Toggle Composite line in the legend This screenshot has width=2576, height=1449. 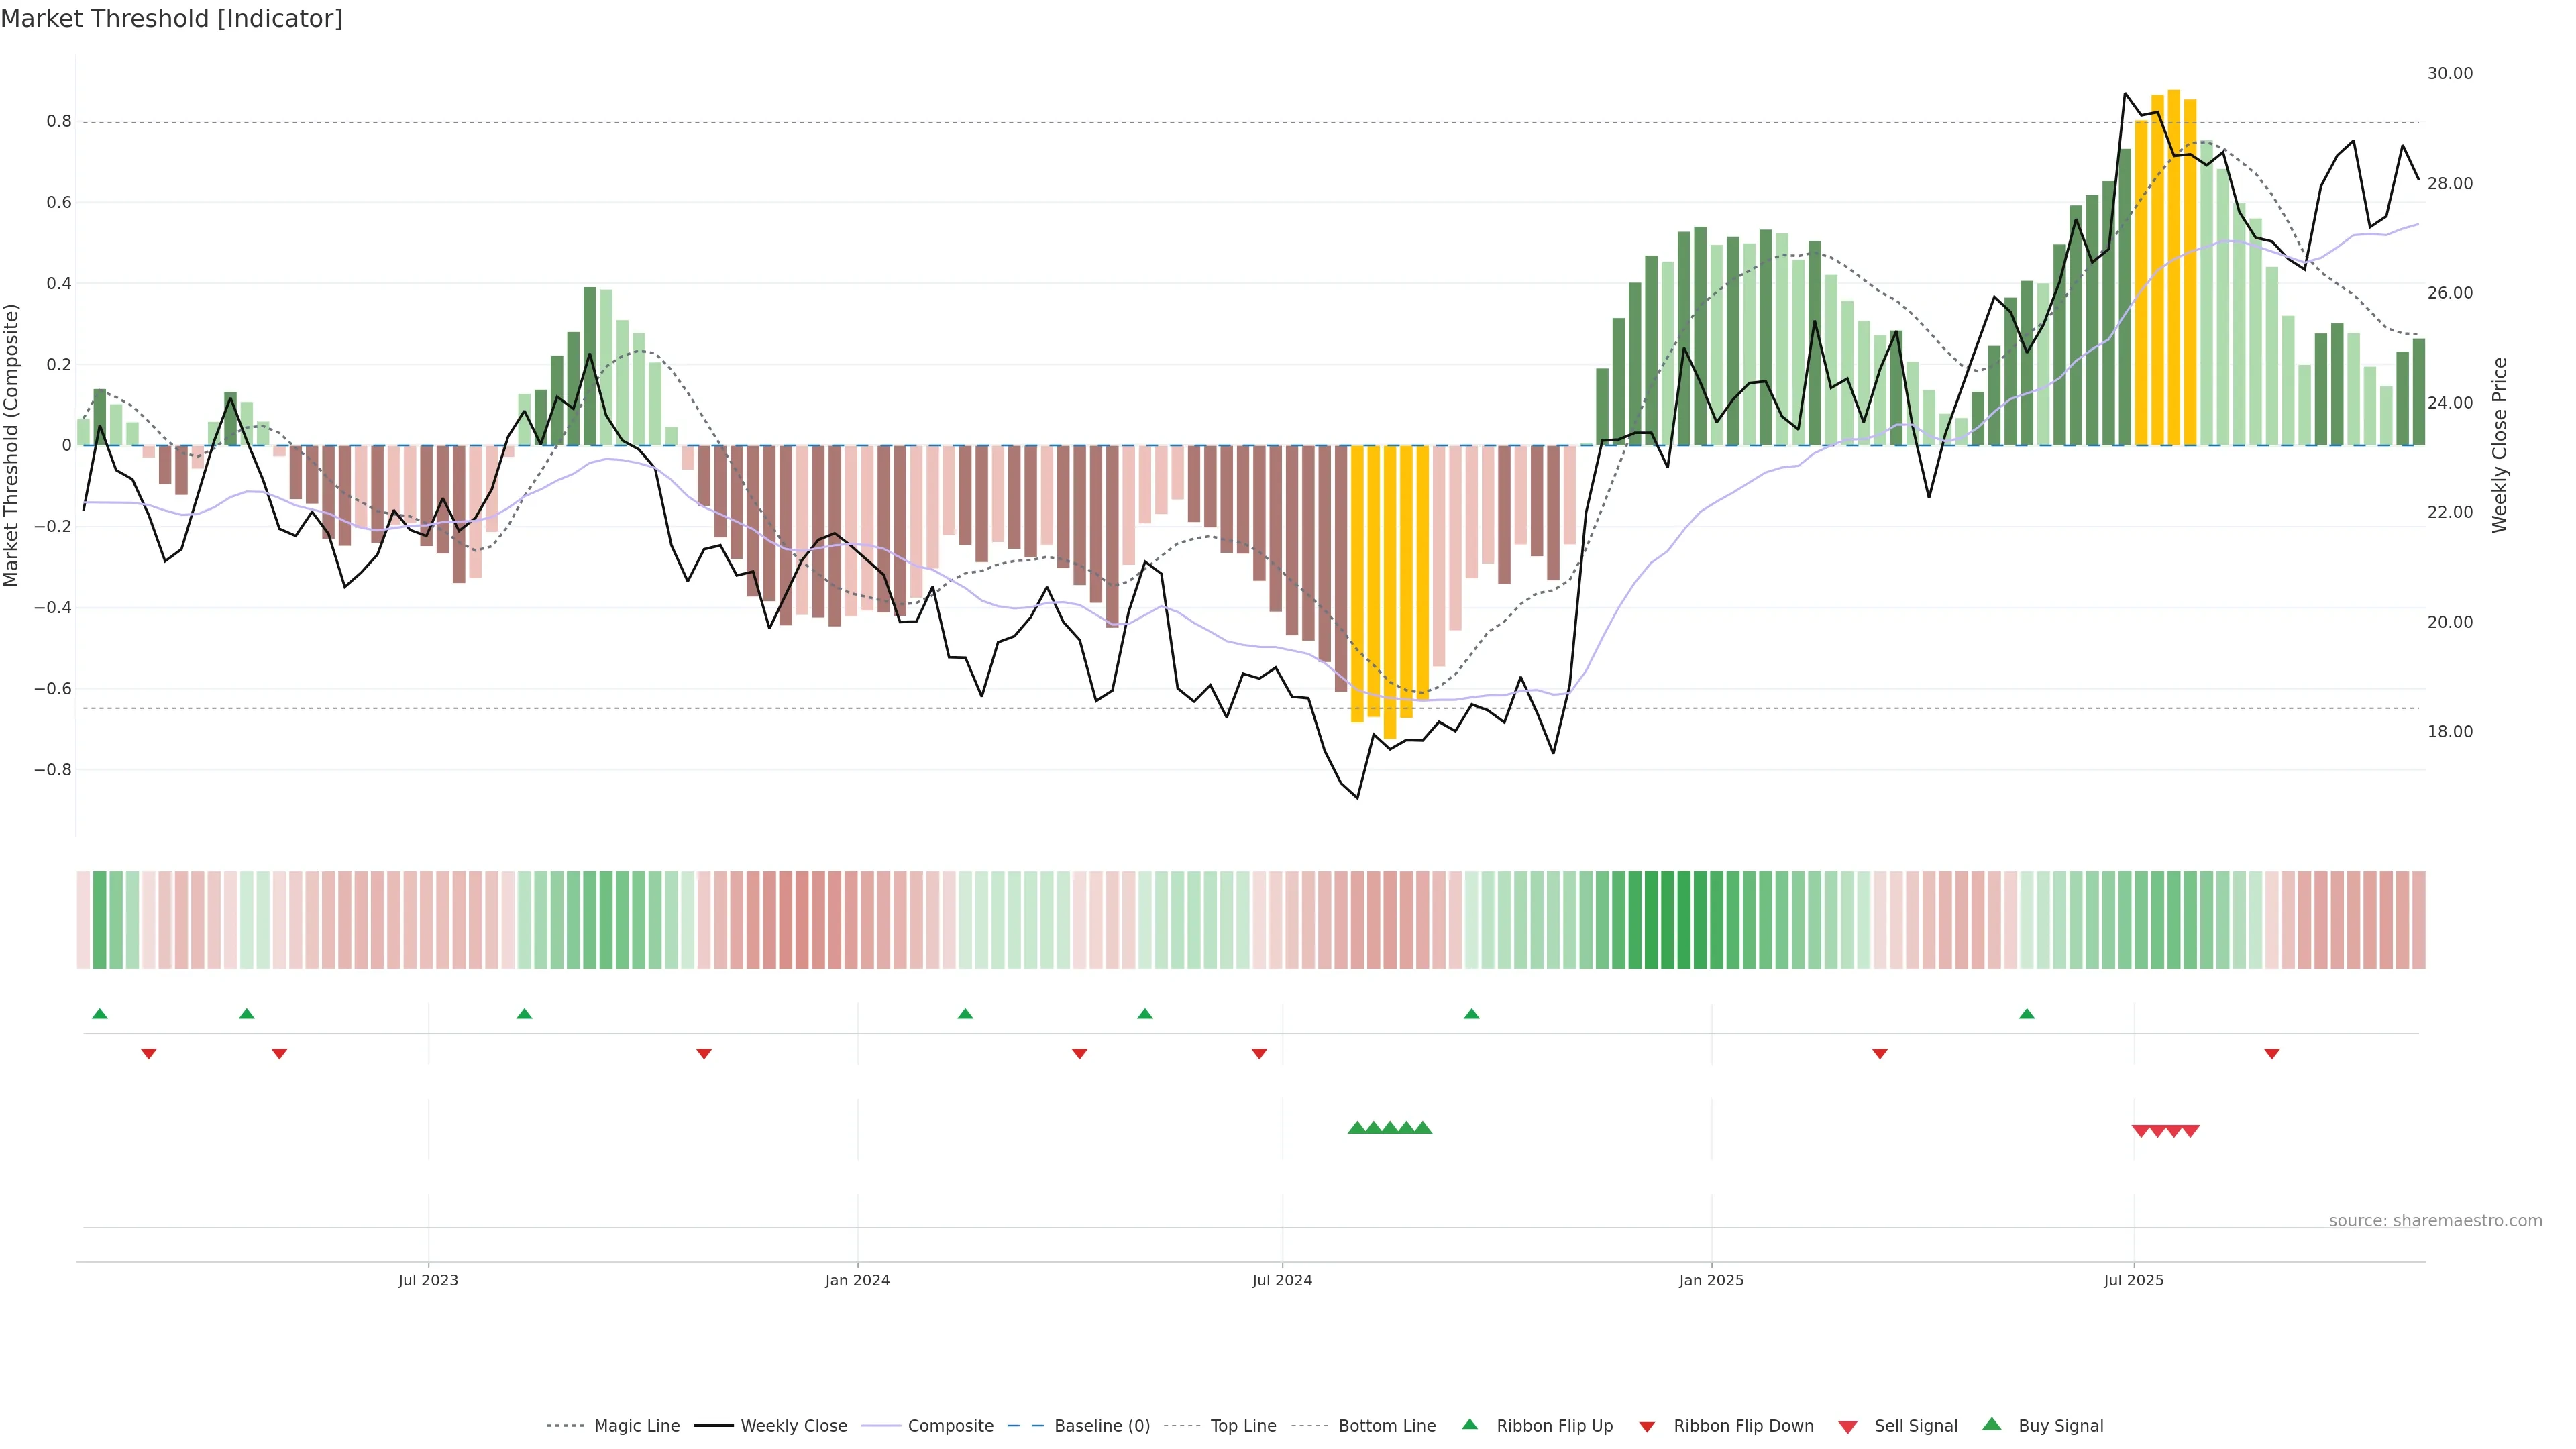coord(950,1425)
